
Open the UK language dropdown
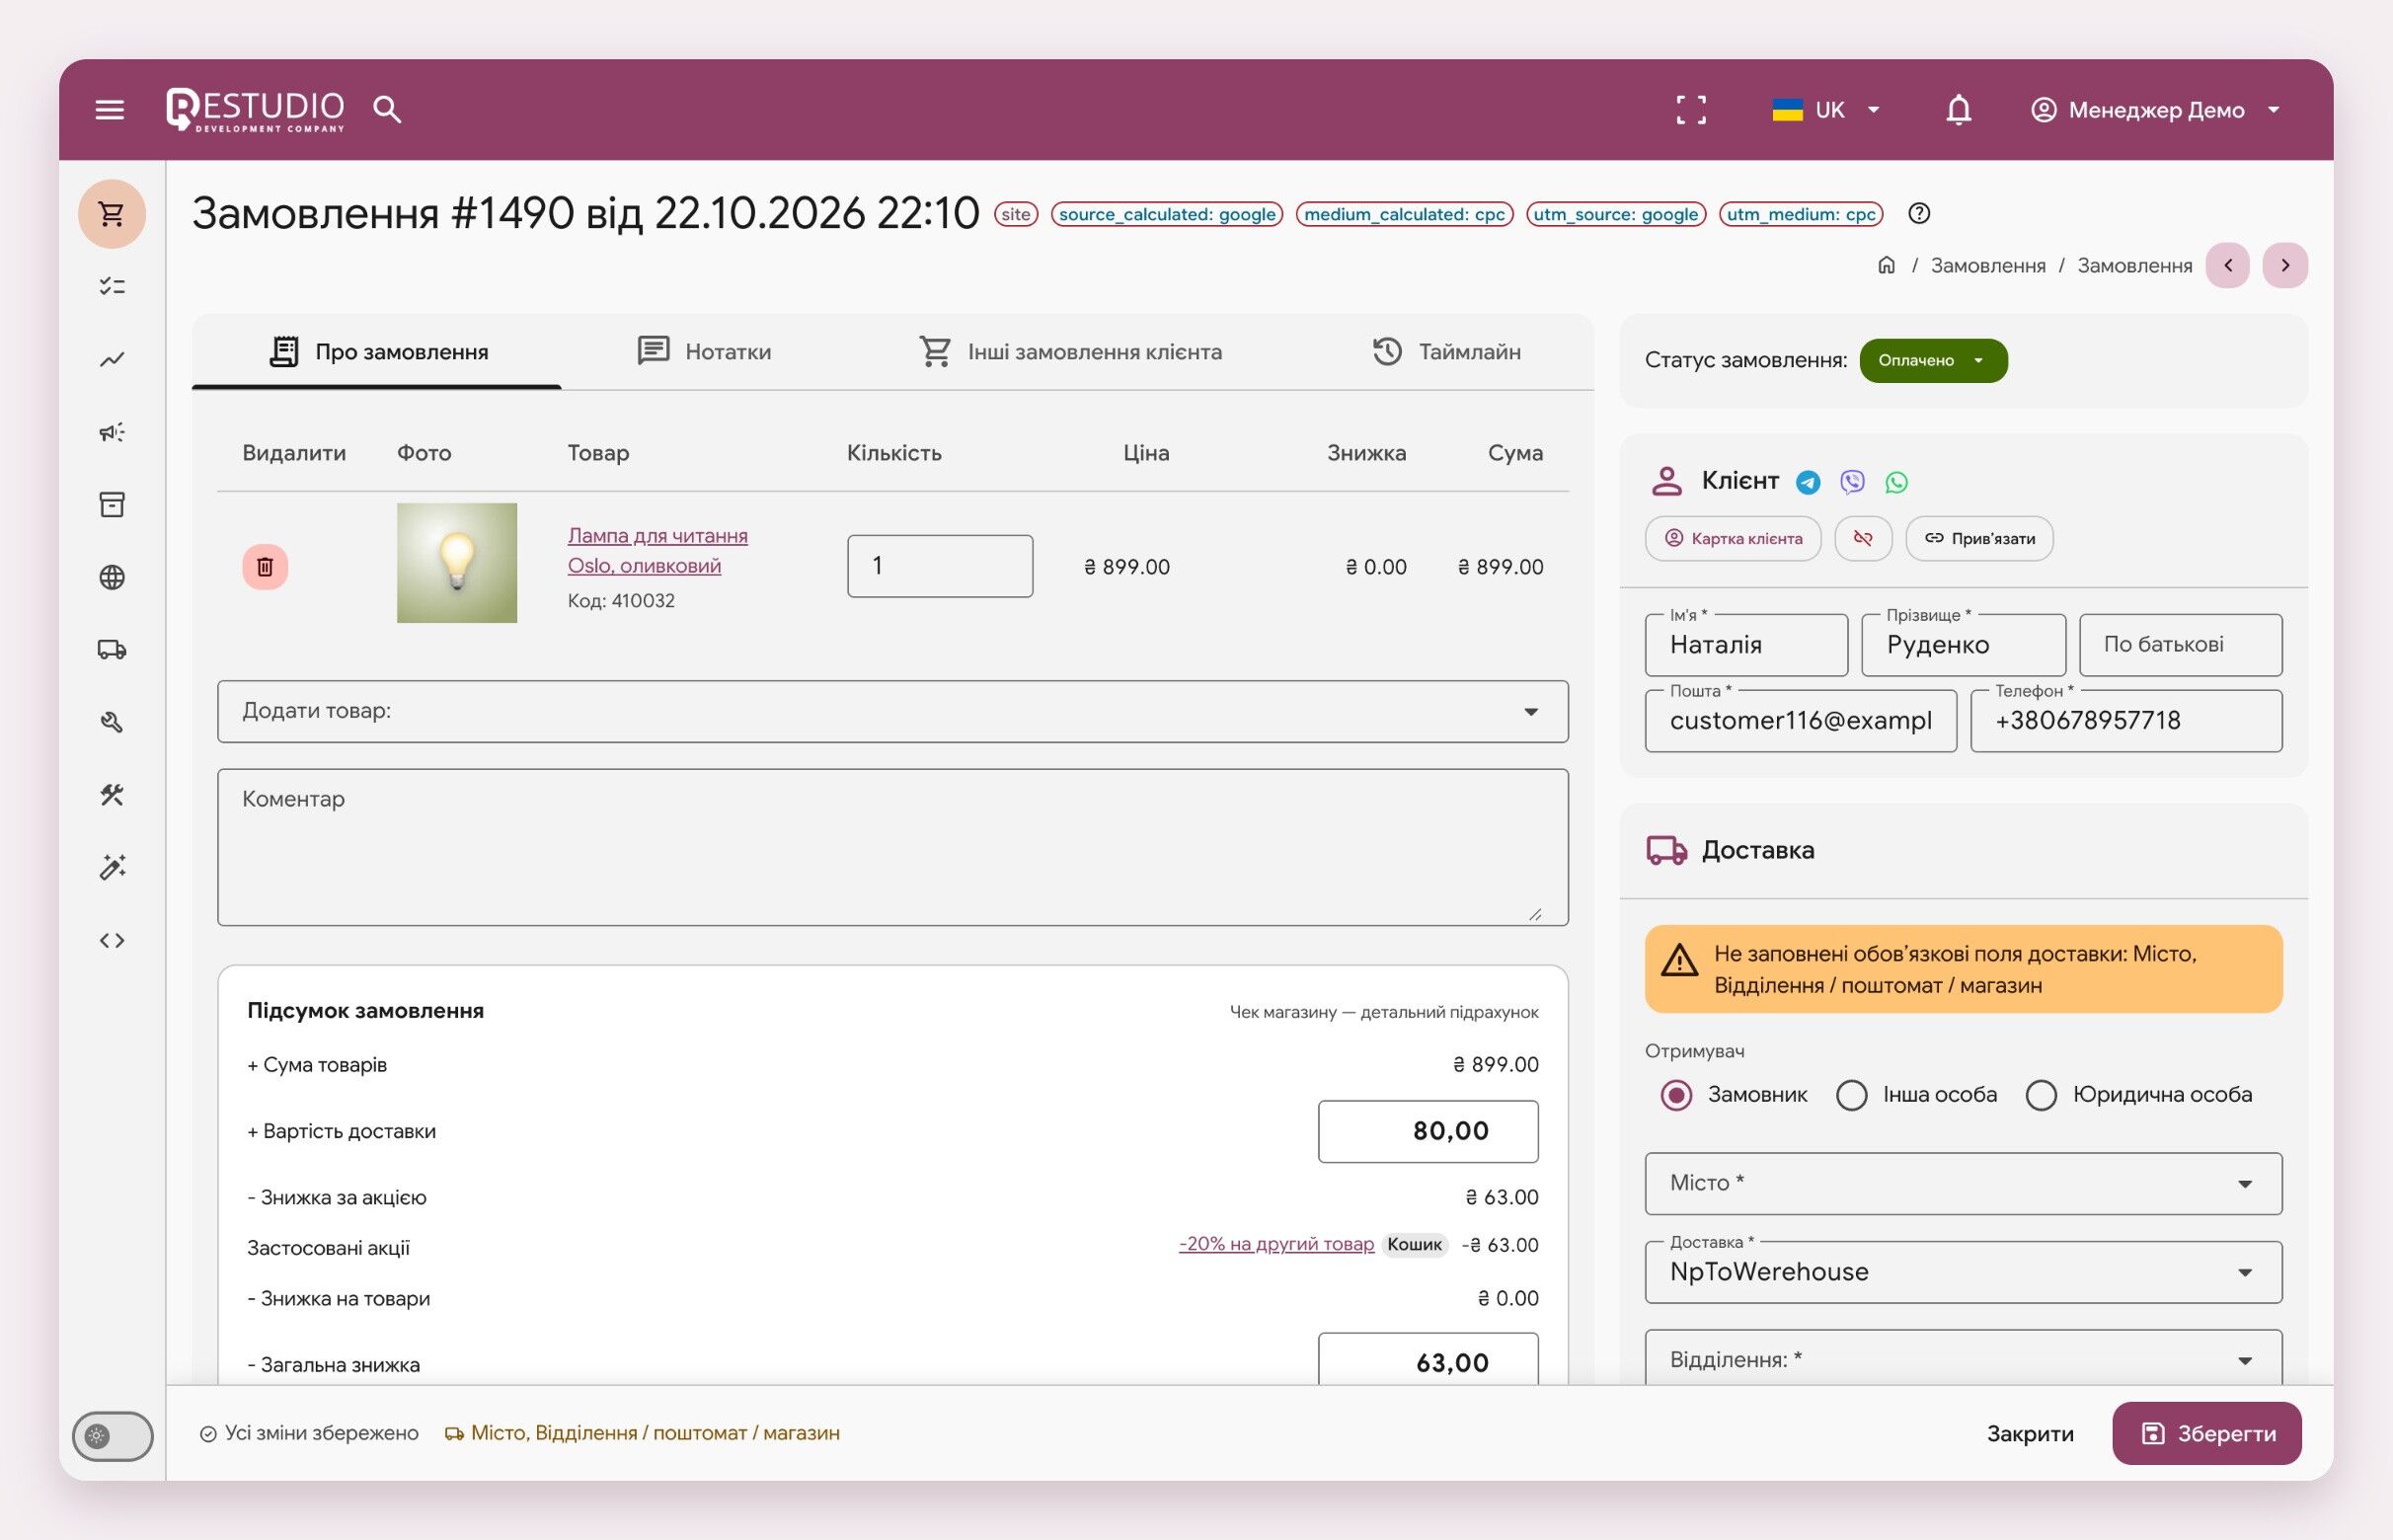tap(1826, 110)
